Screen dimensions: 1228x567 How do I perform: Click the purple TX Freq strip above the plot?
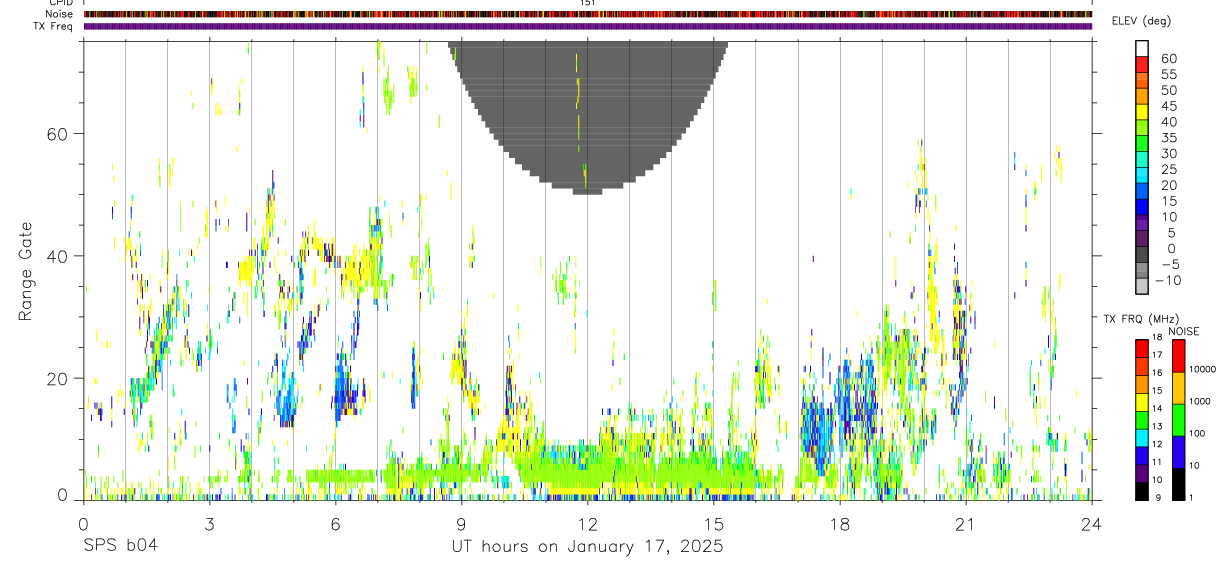click(x=587, y=26)
